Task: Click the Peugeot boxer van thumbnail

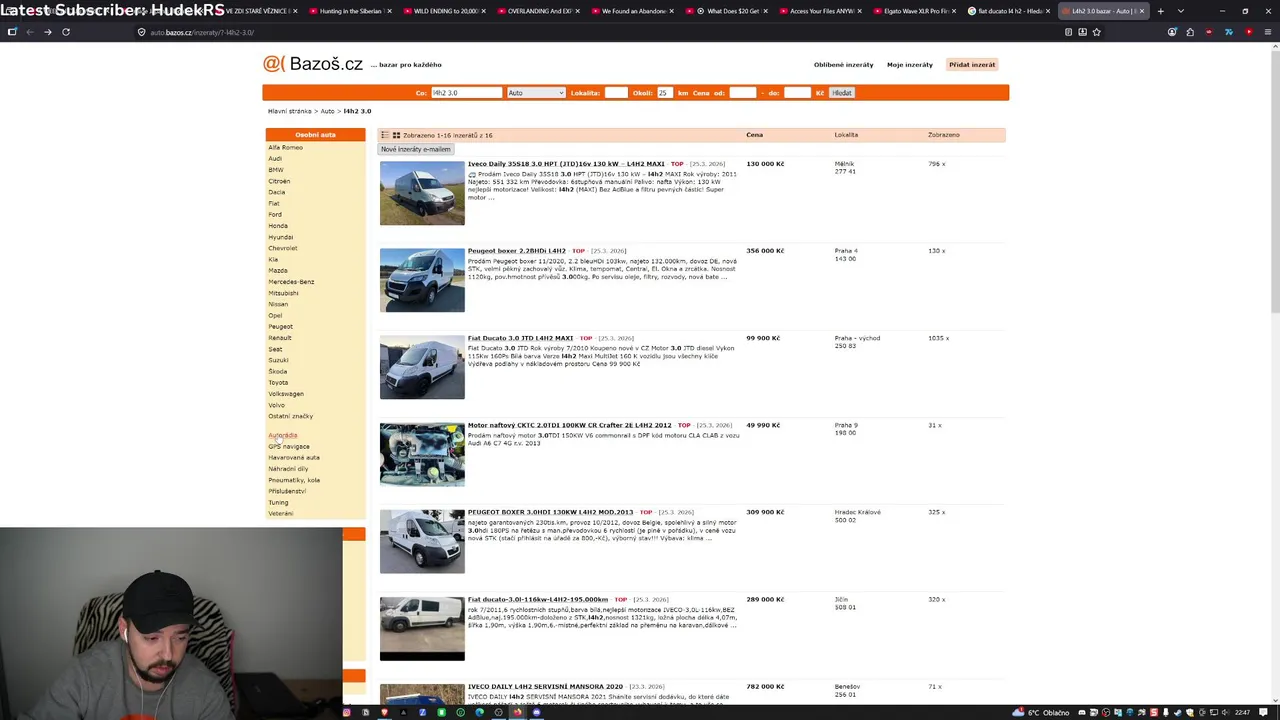Action: tap(422, 280)
